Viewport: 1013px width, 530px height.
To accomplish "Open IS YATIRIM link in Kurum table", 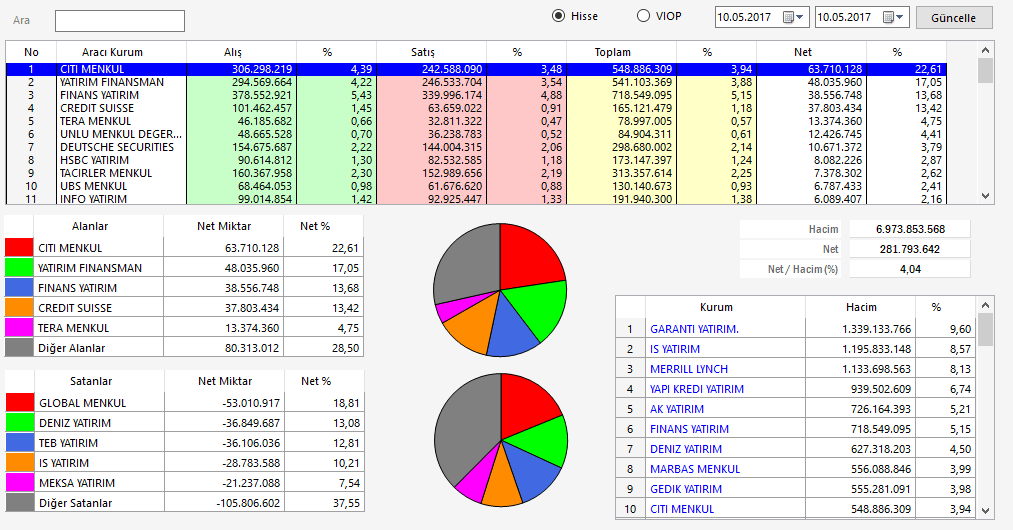I will (674, 349).
